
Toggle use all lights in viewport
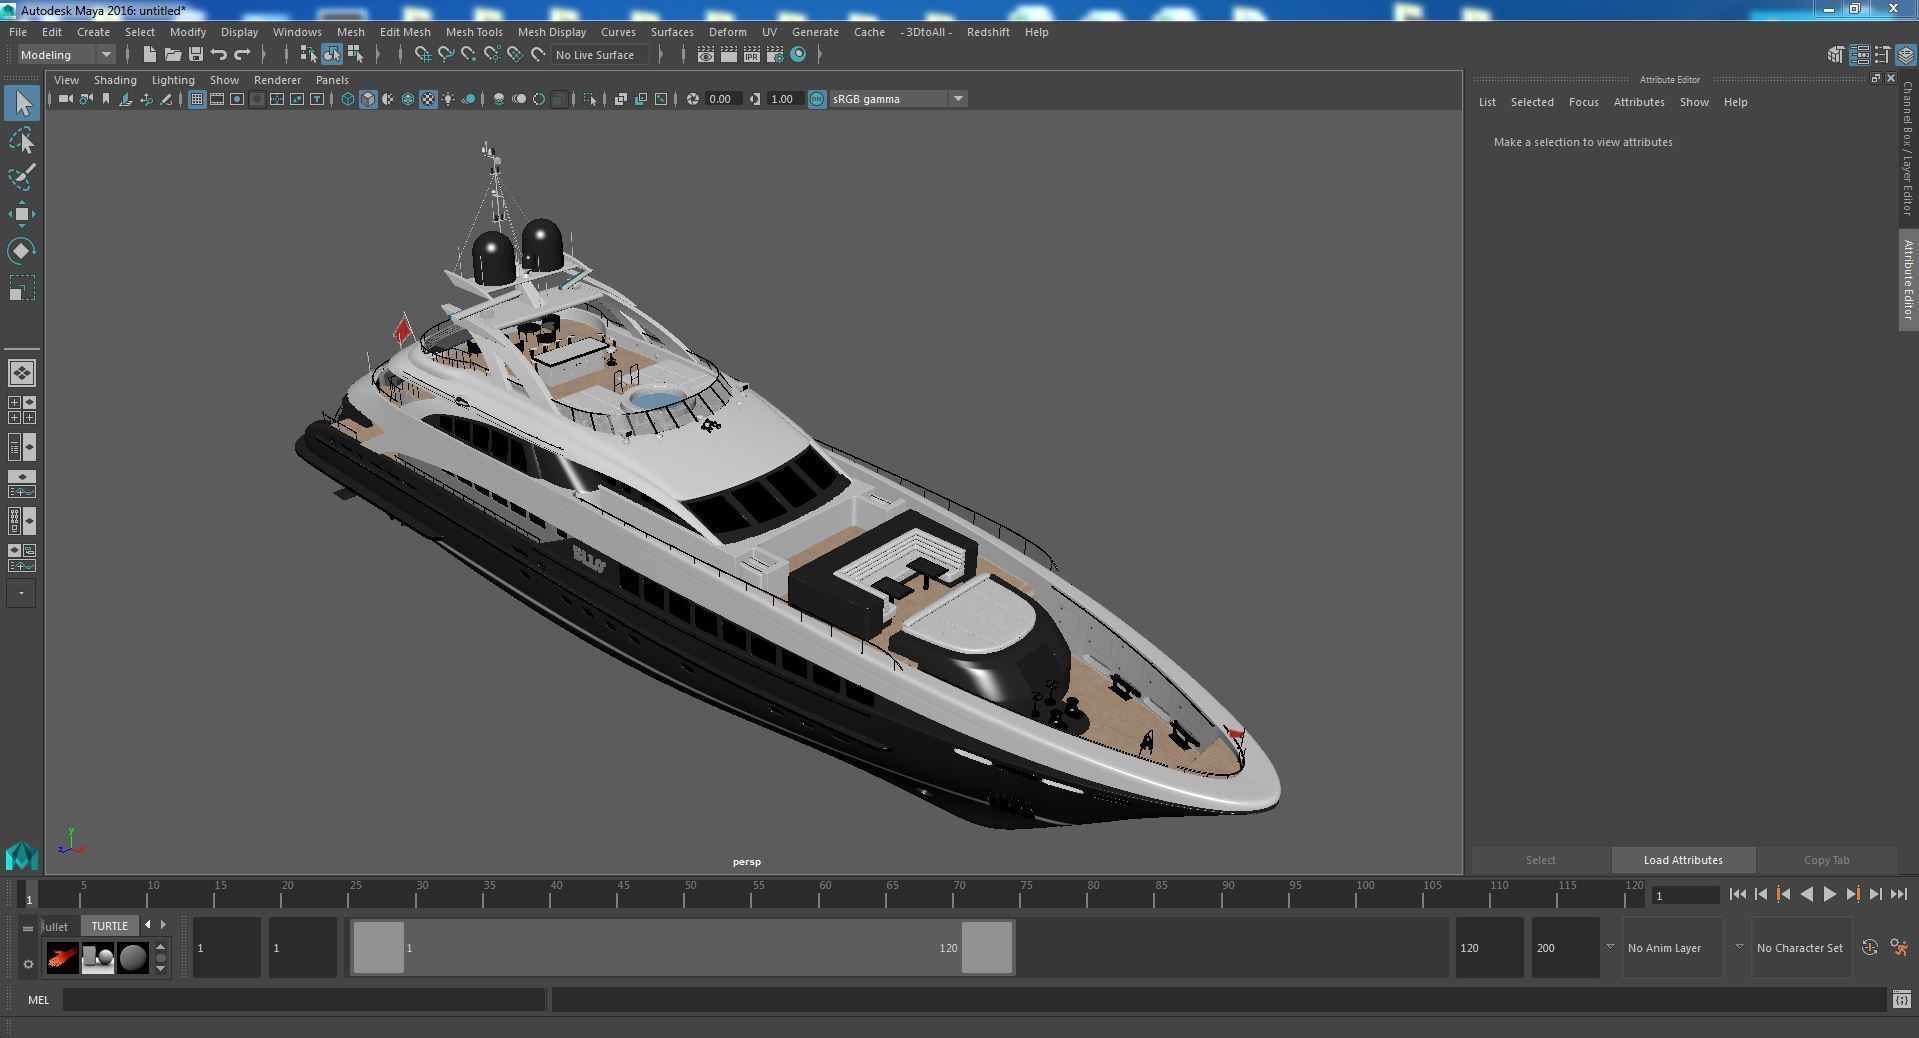(448, 99)
